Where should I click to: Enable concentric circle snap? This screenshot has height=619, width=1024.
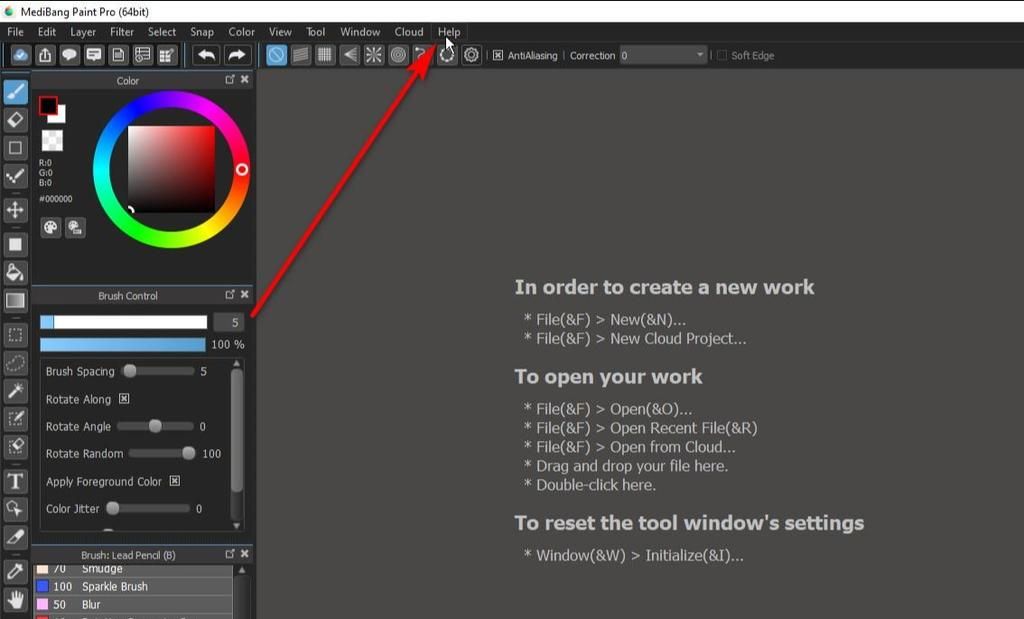[x=398, y=56]
